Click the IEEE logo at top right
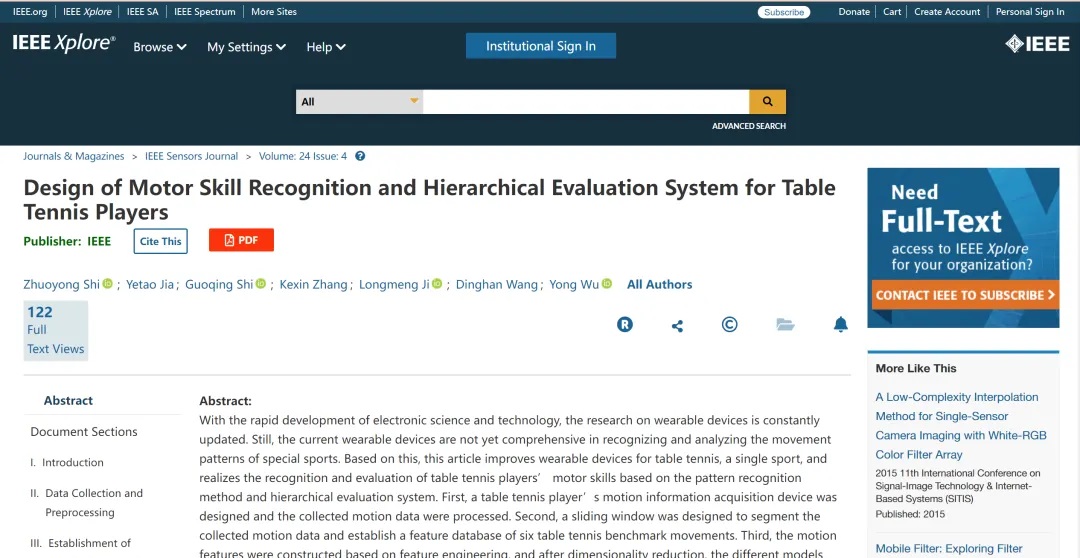The width and height of the screenshot is (1080, 558). pos(1036,44)
